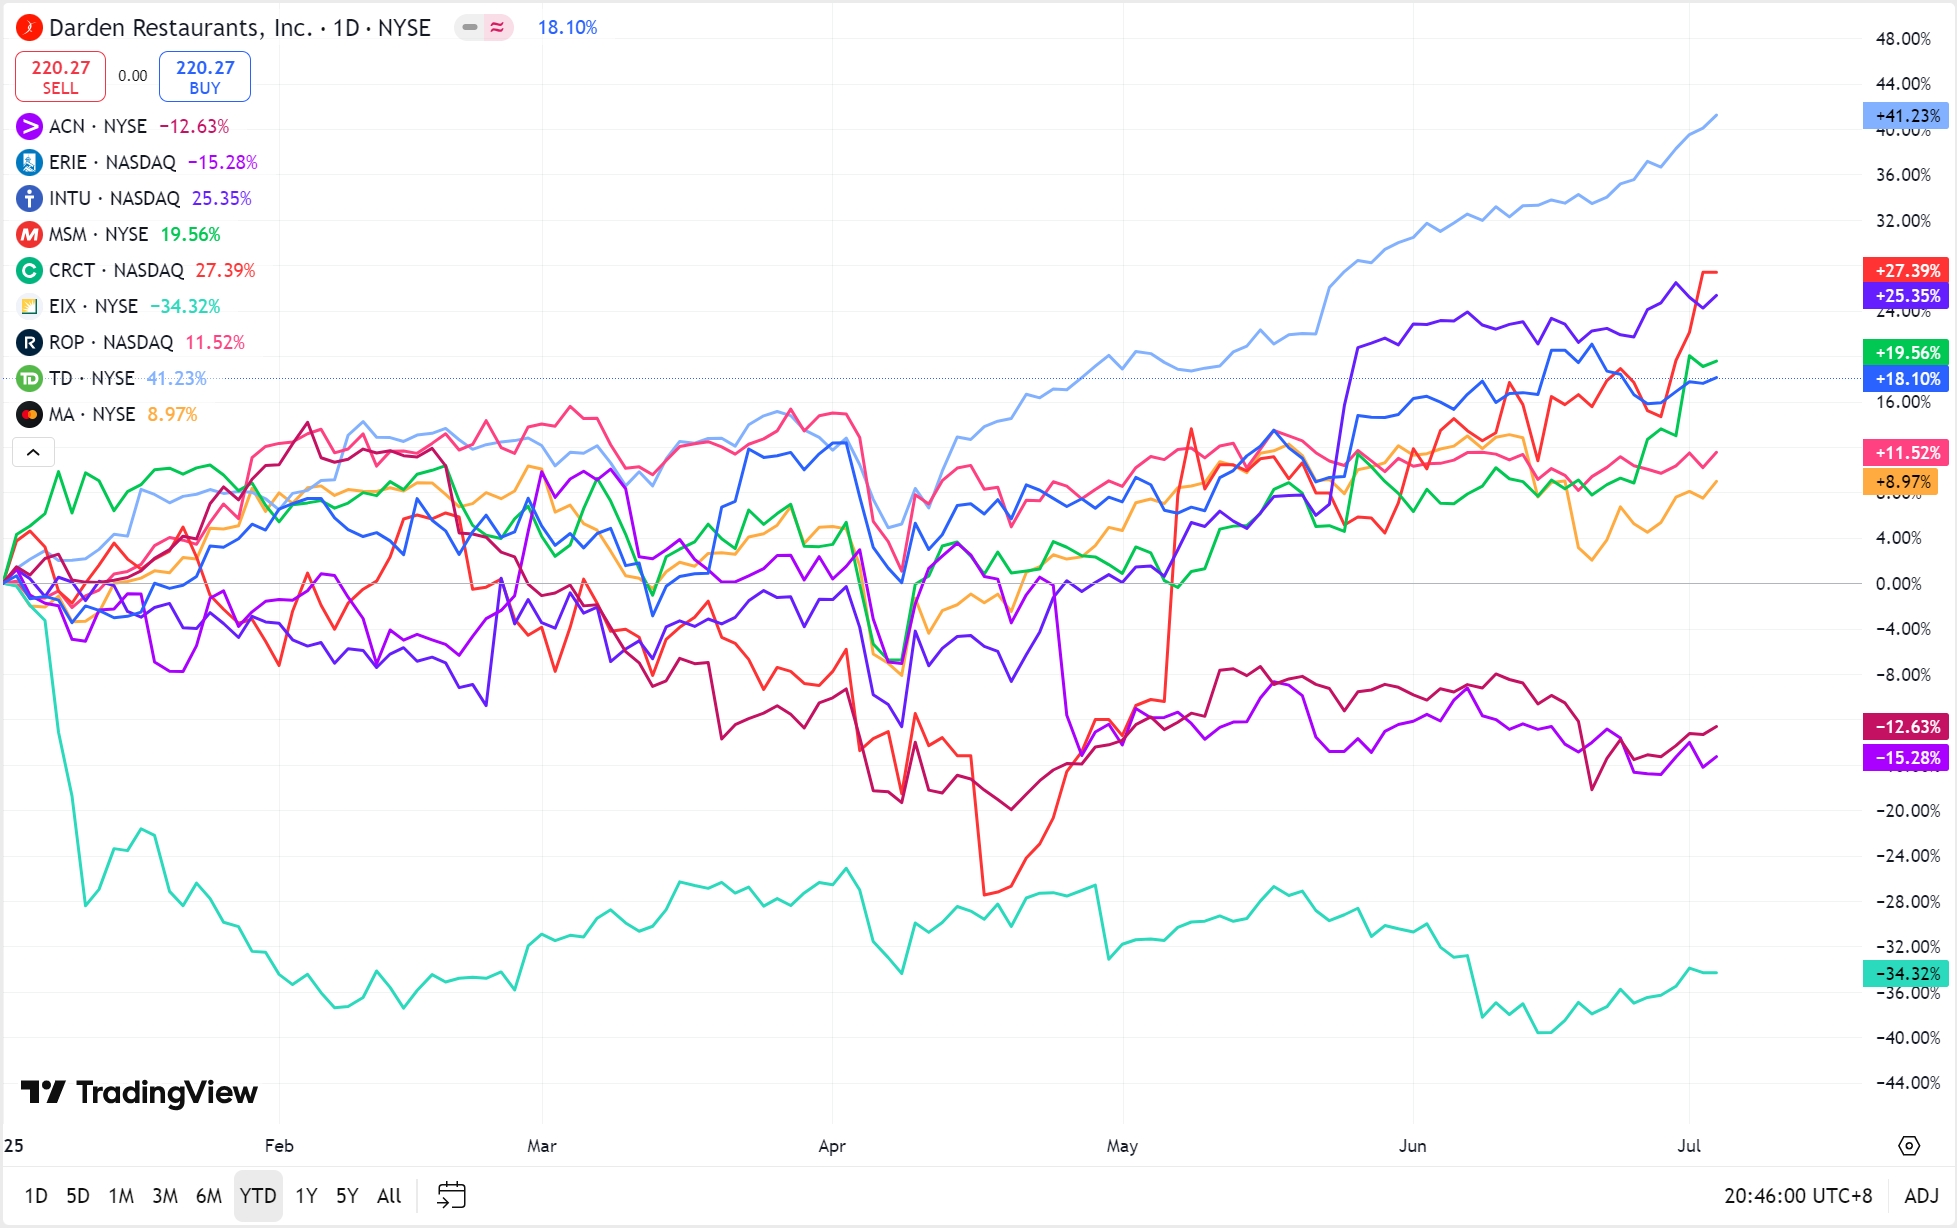Click the TradingView logo watermark
The height and width of the screenshot is (1228, 1957).
(x=139, y=1092)
